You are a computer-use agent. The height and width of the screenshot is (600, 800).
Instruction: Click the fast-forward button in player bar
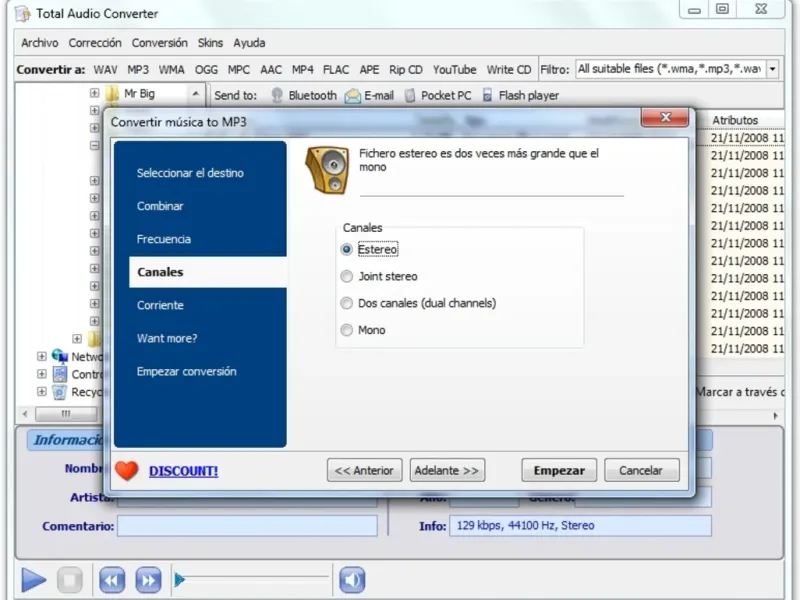click(148, 580)
